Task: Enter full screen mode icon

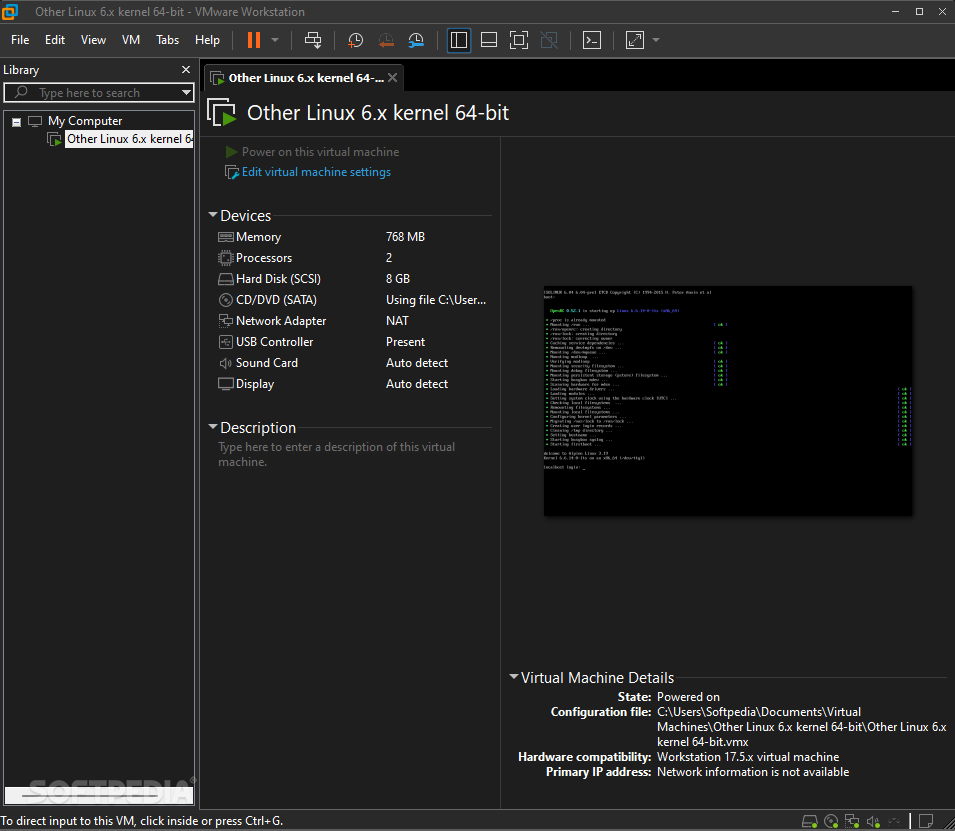Action: coord(518,40)
